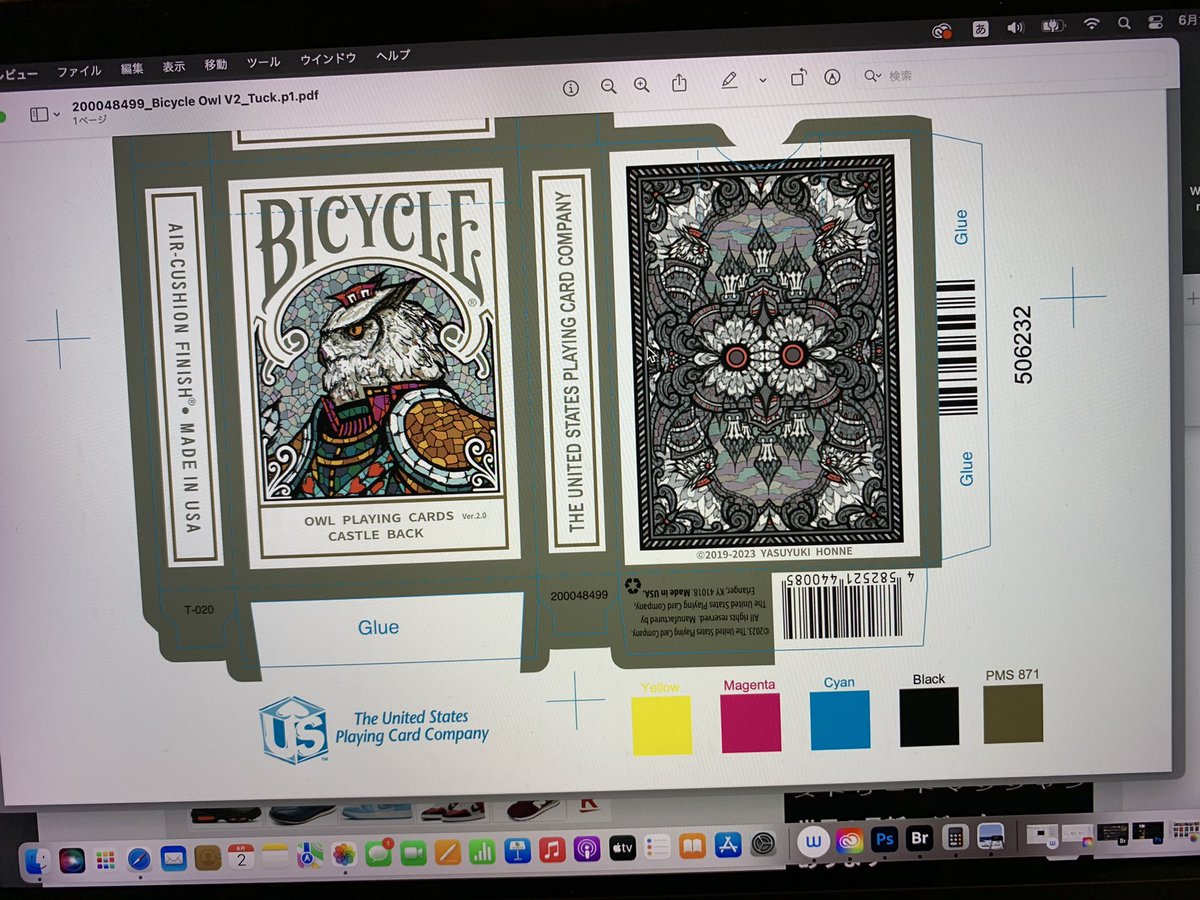Open the sidebar view options chevron
Image resolution: width=1200 pixels, height=900 pixels.
coord(56,115)
